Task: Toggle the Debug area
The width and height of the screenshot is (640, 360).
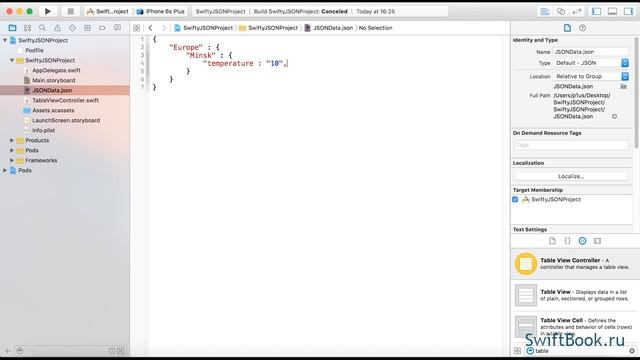Action: click(613, 11)
